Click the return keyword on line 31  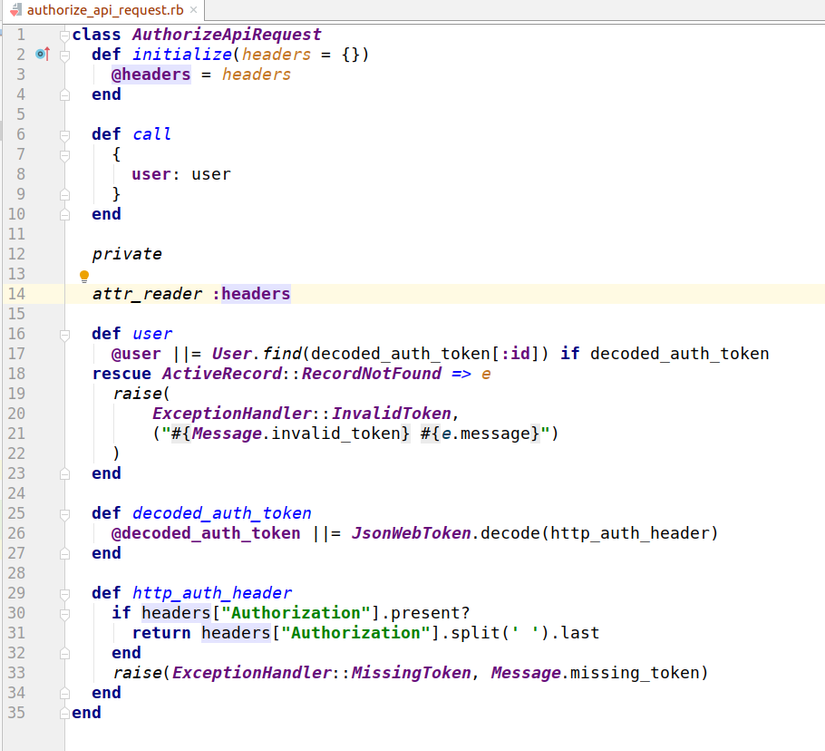[x=161, y=633]
